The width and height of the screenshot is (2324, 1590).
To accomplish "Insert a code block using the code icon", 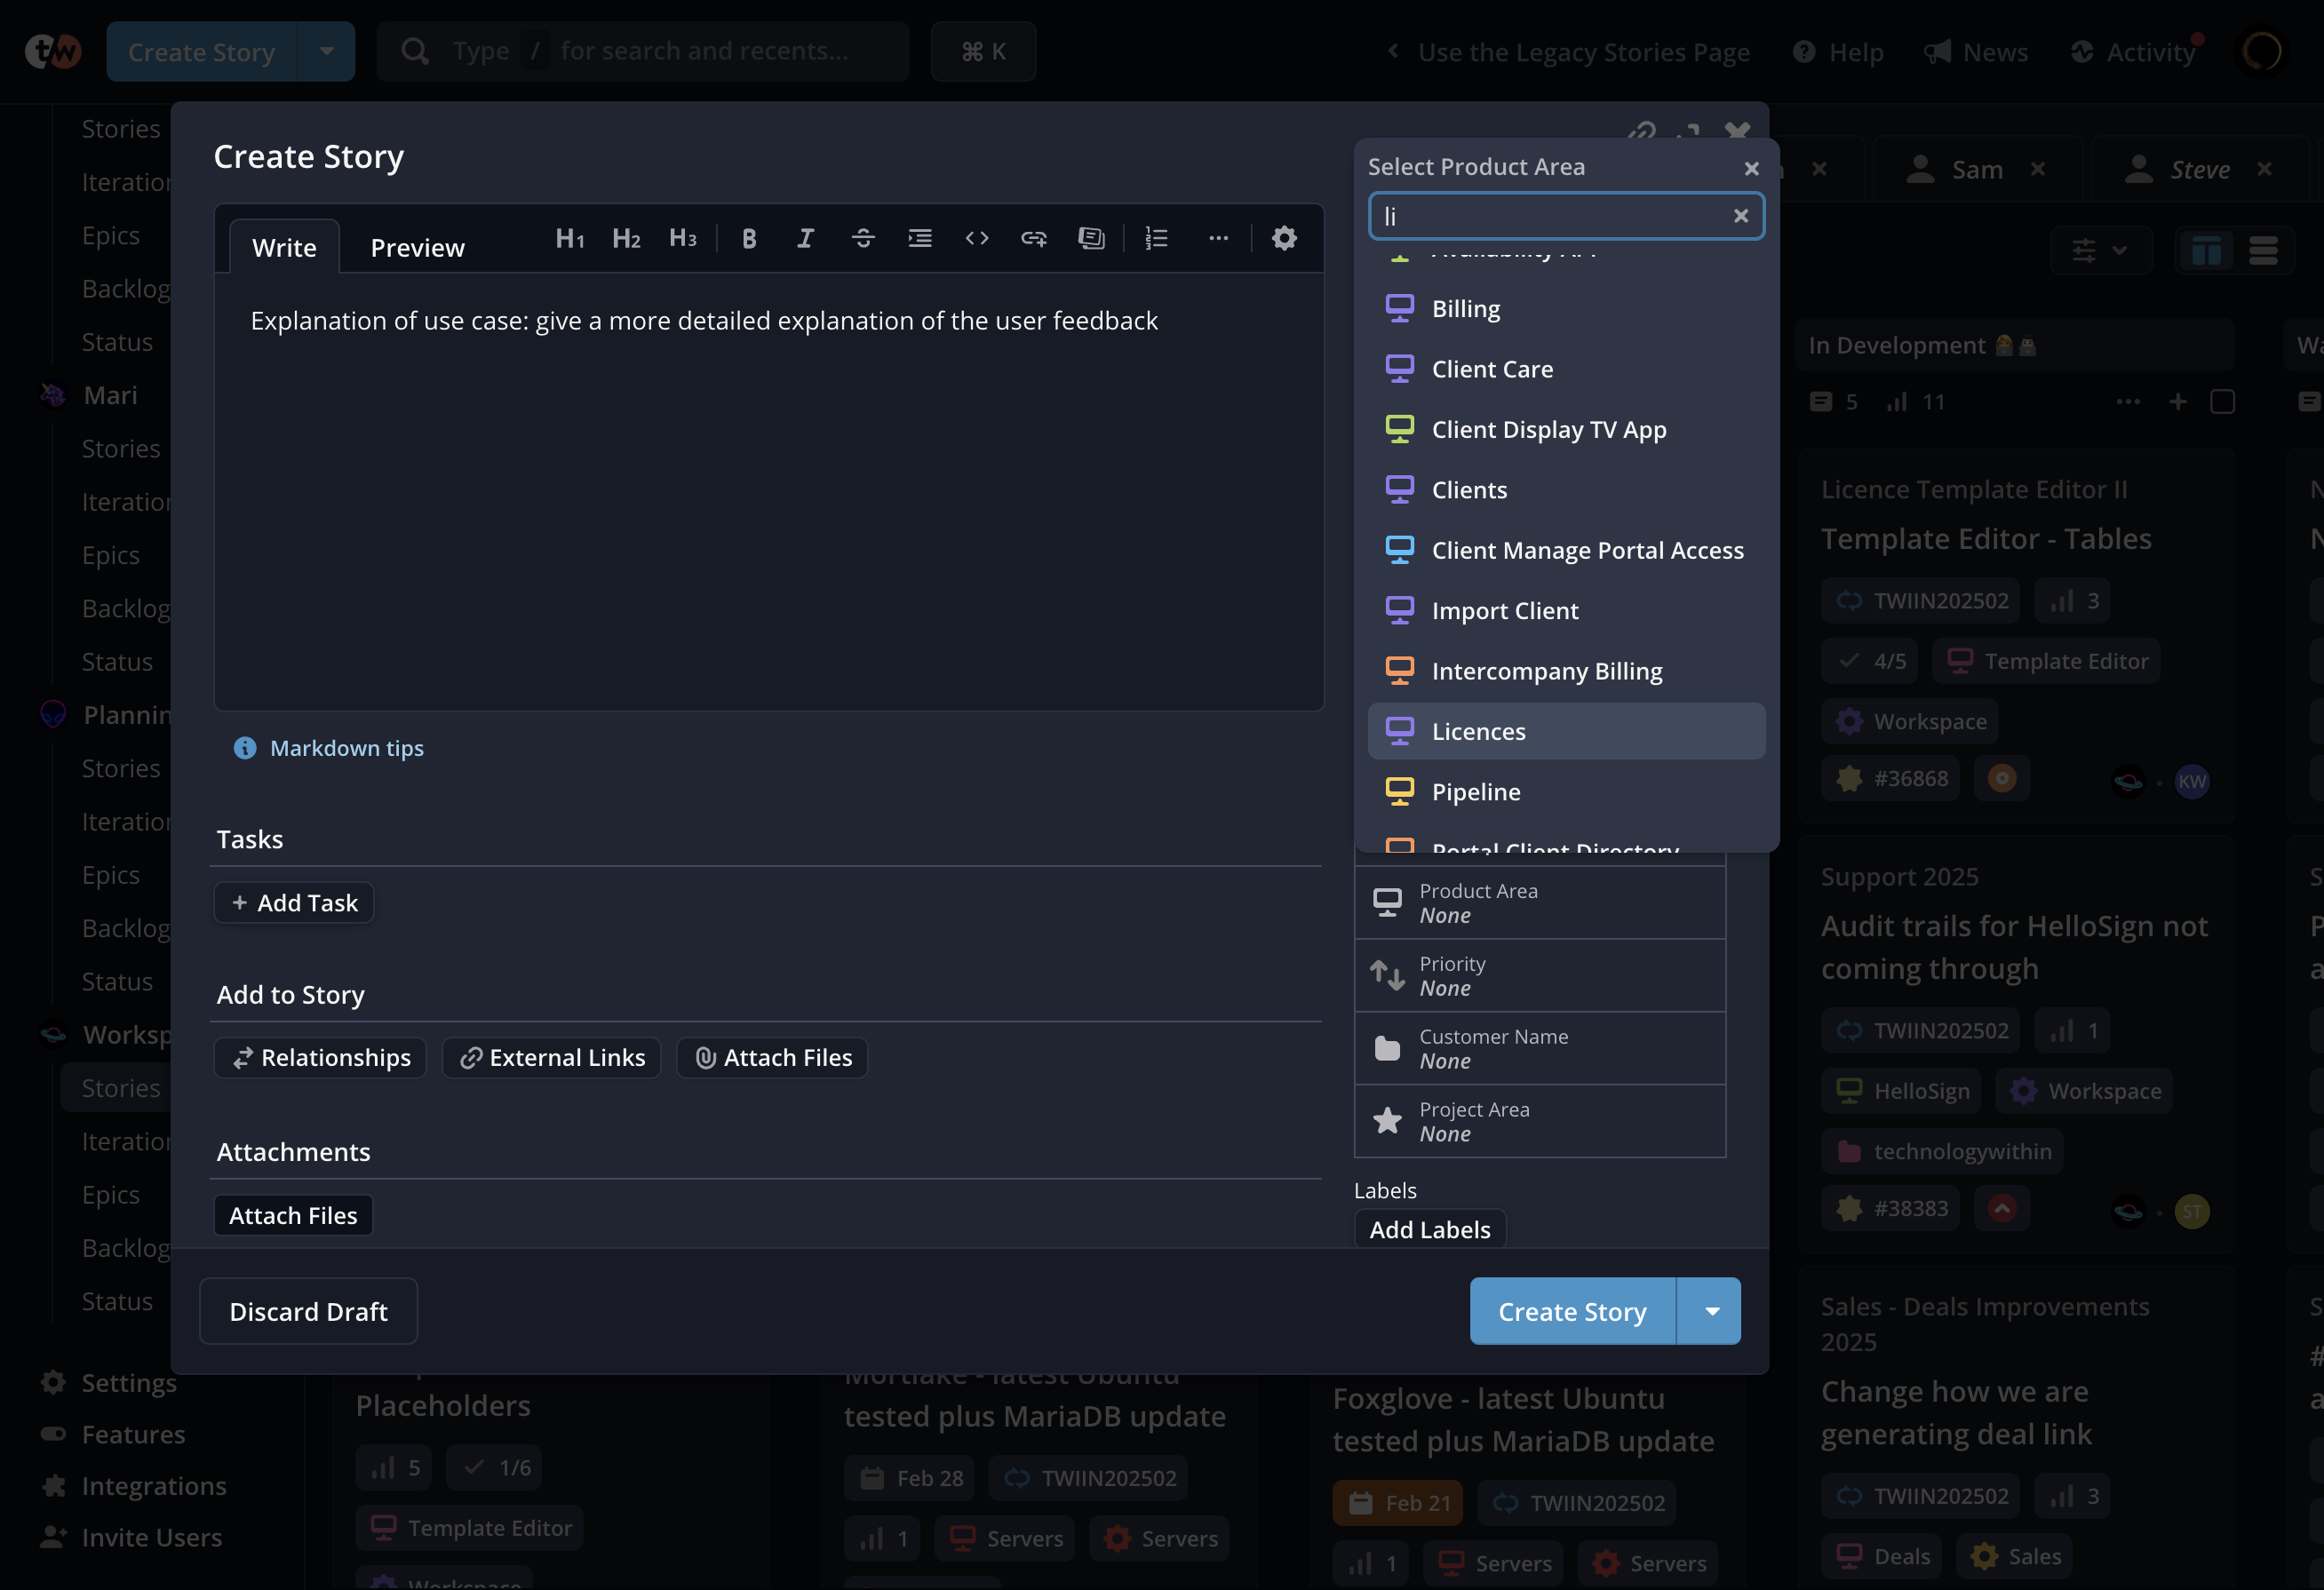I will pos(977,238).
